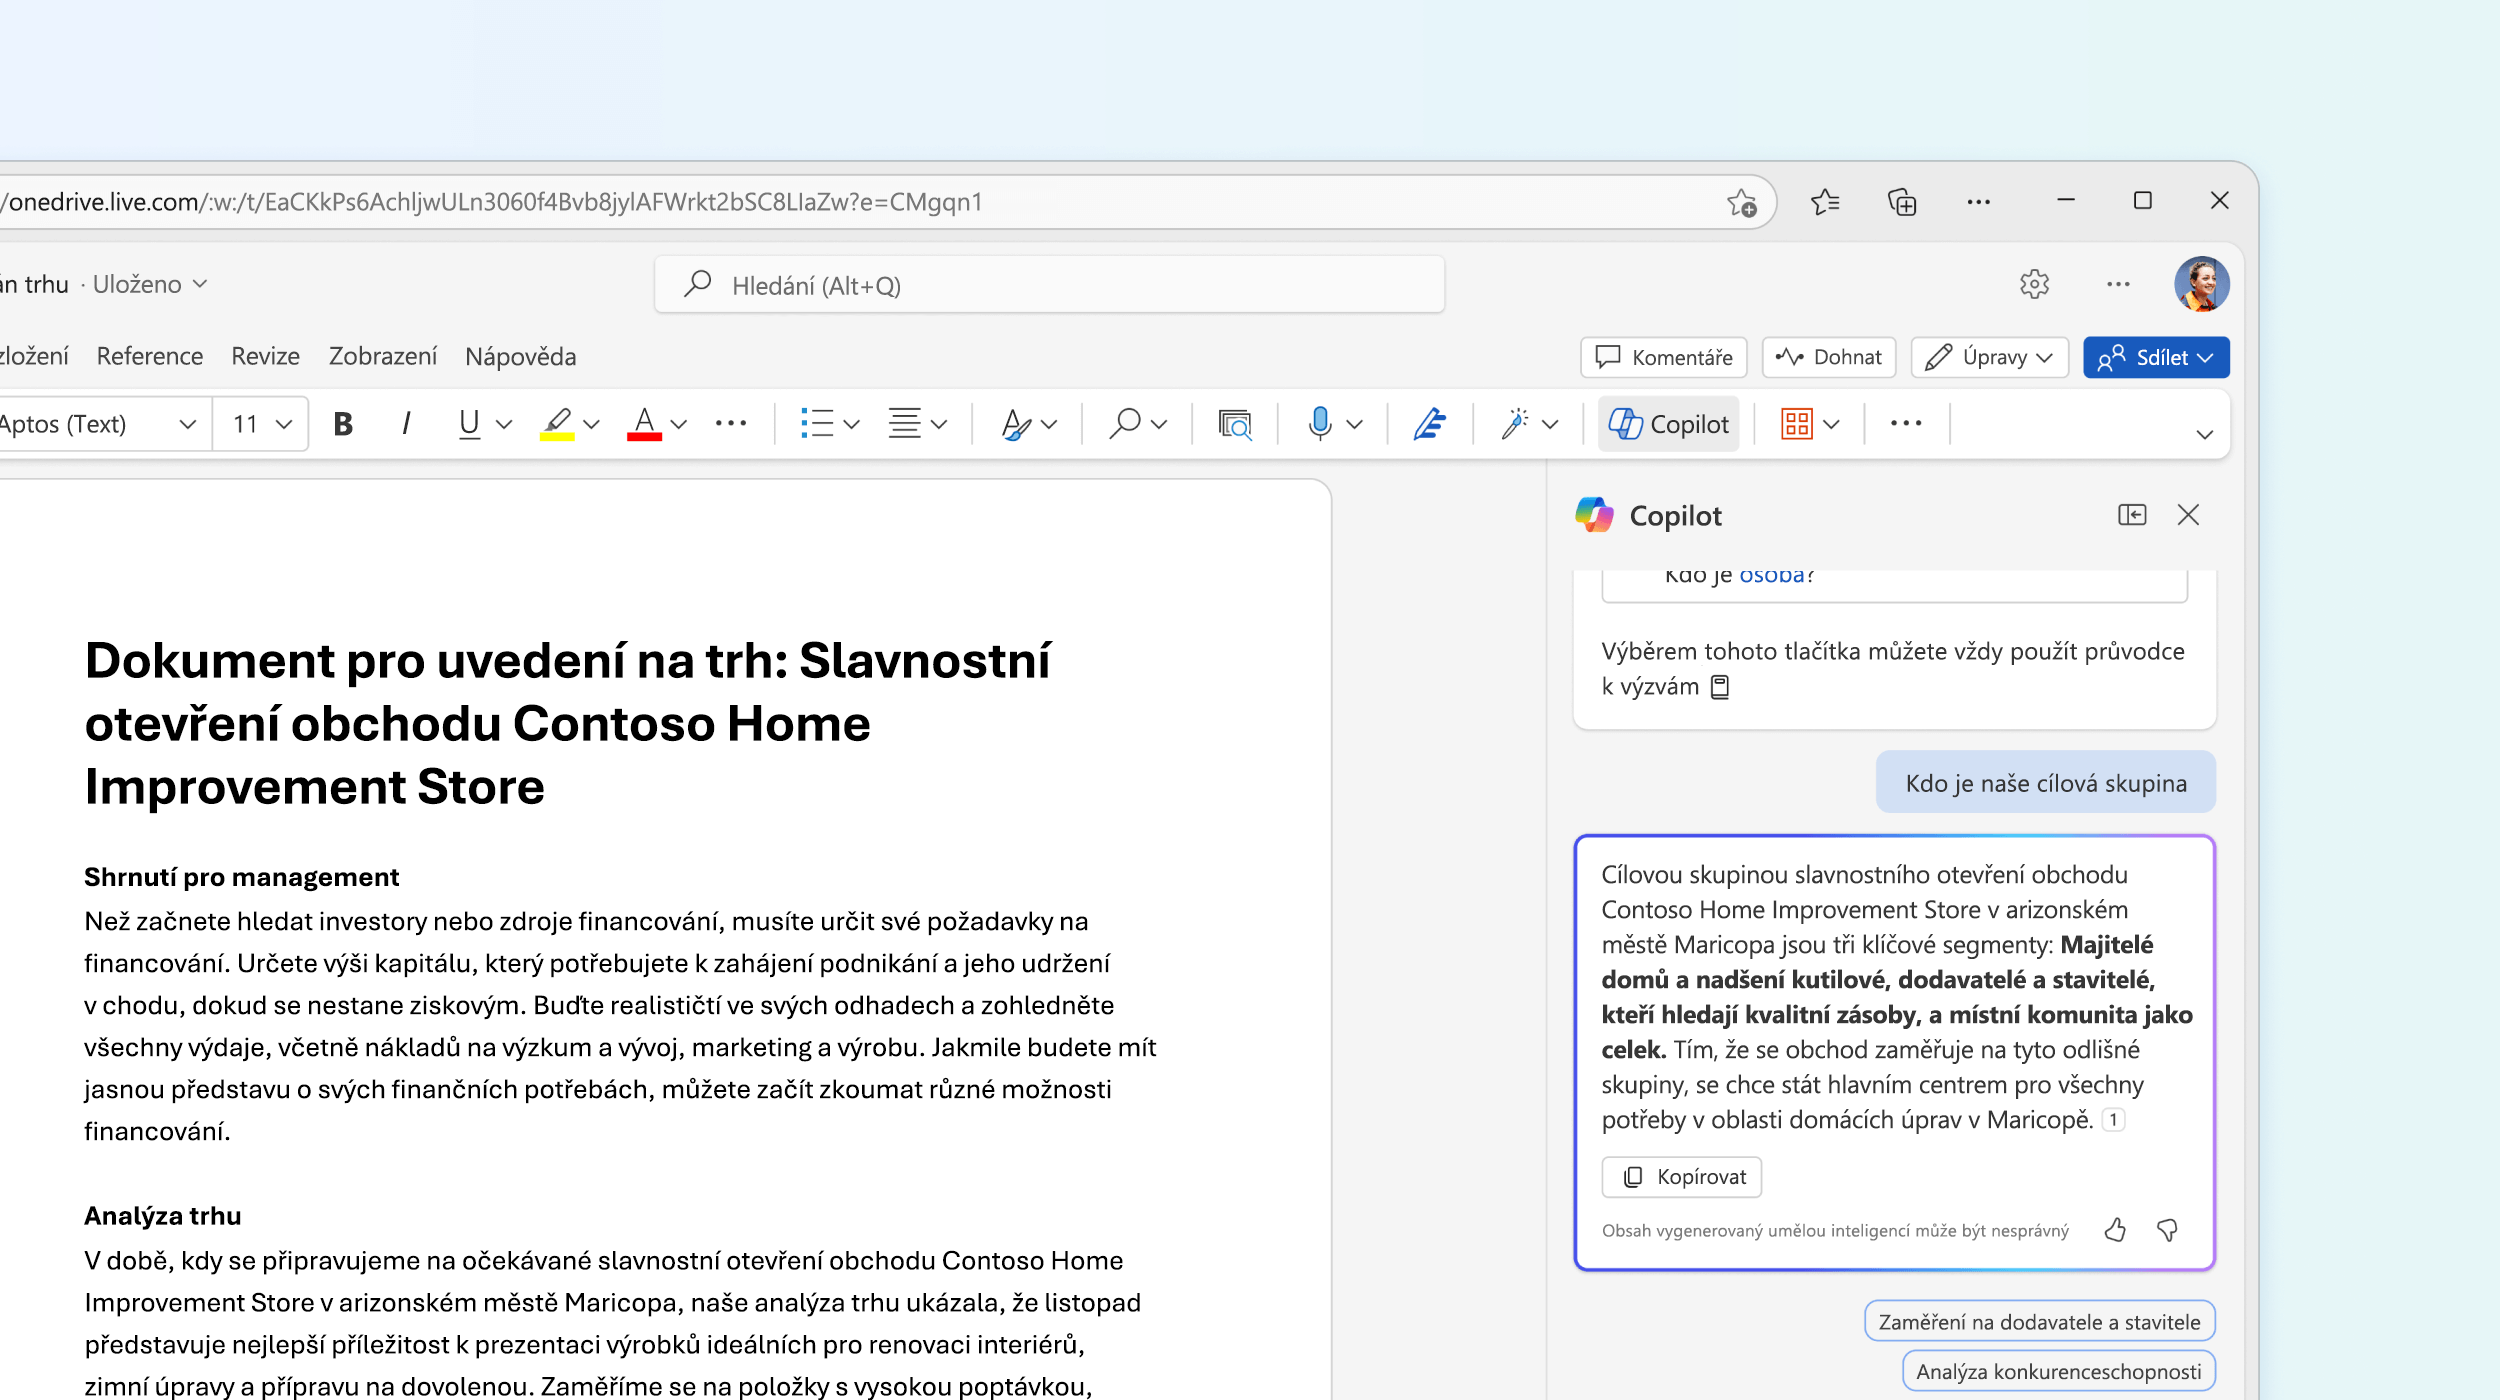2500x1400 pixels.
Task: Open the Reference tab
Action: [150, 356]
